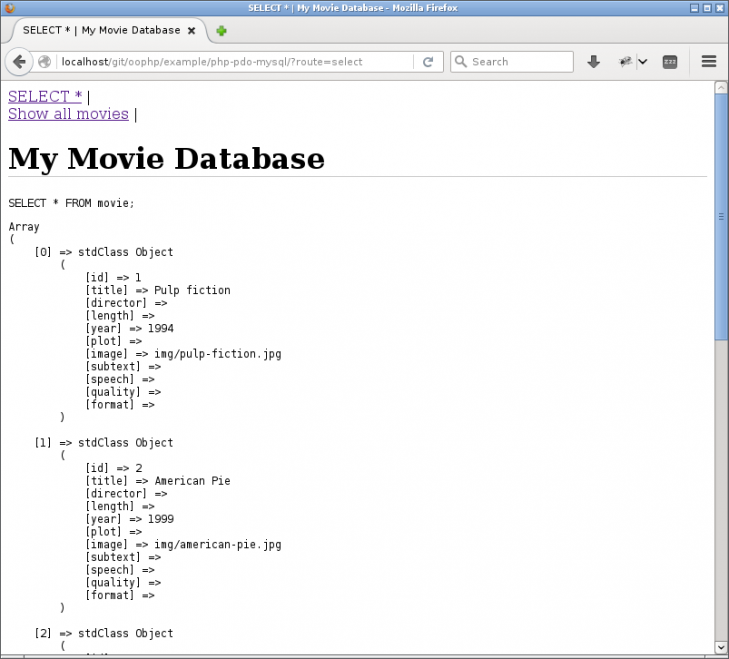Click '[title] => American Pie' line
729x659 pixels.
[158, 481]
